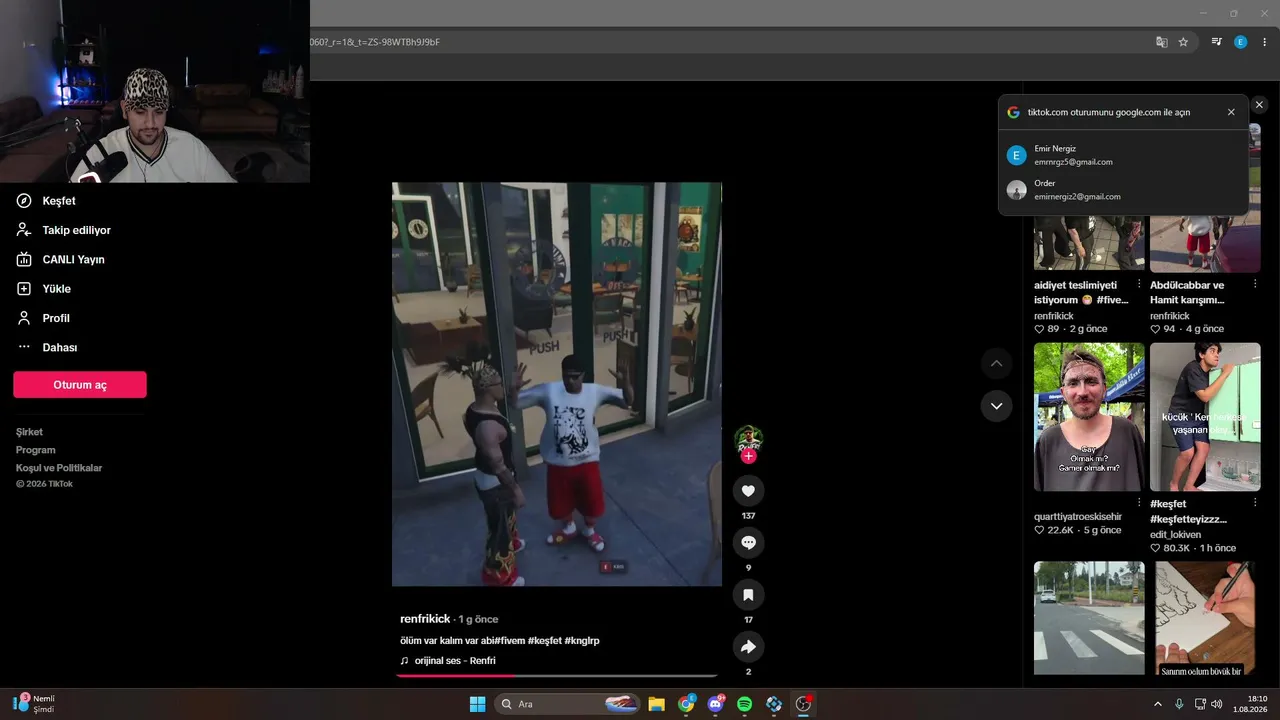Image resolution: width=1280 pixels, height=720 pixels.
Task: Open the Program footer link
Action: [x=35, y=450]
